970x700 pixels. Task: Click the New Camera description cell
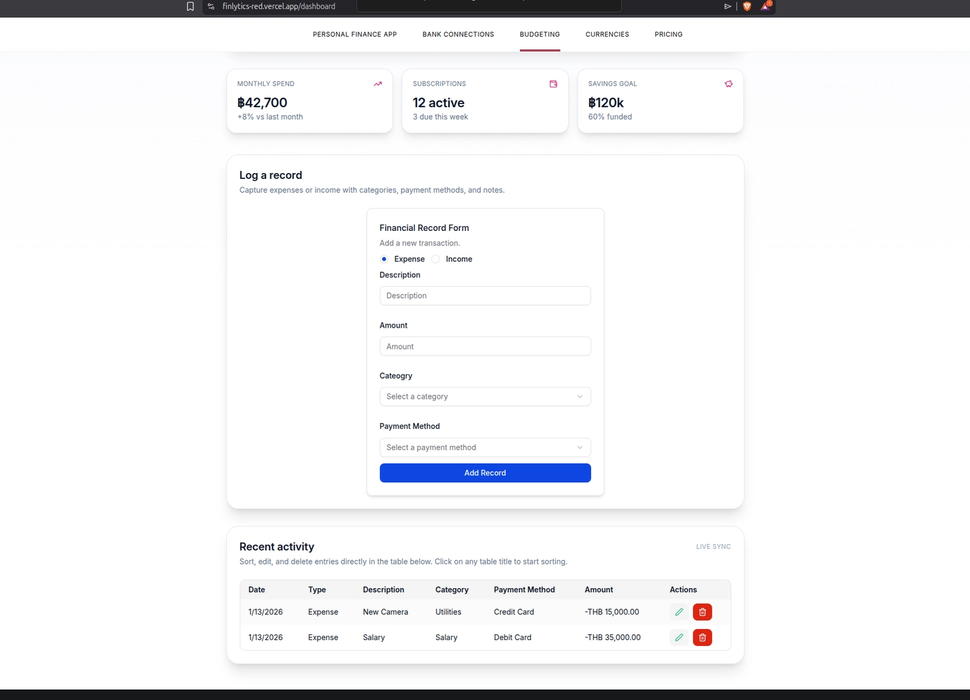tap(385, 612)
